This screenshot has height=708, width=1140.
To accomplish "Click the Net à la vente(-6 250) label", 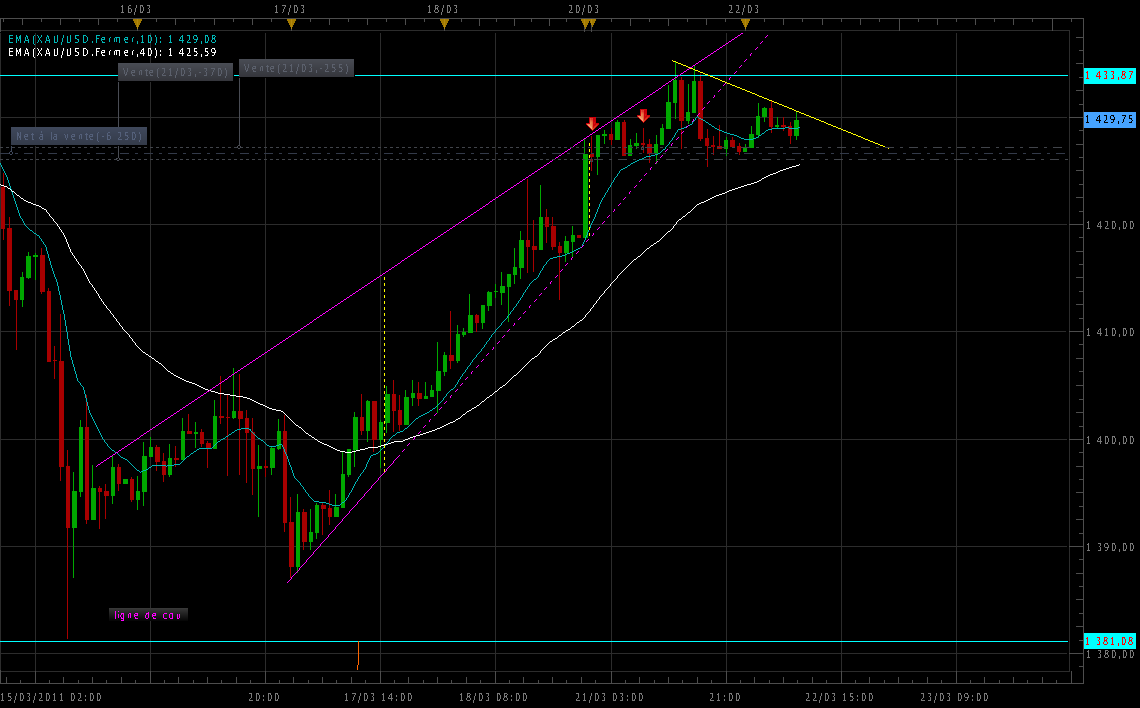I will pyautogui.click(x=79, y=136).
